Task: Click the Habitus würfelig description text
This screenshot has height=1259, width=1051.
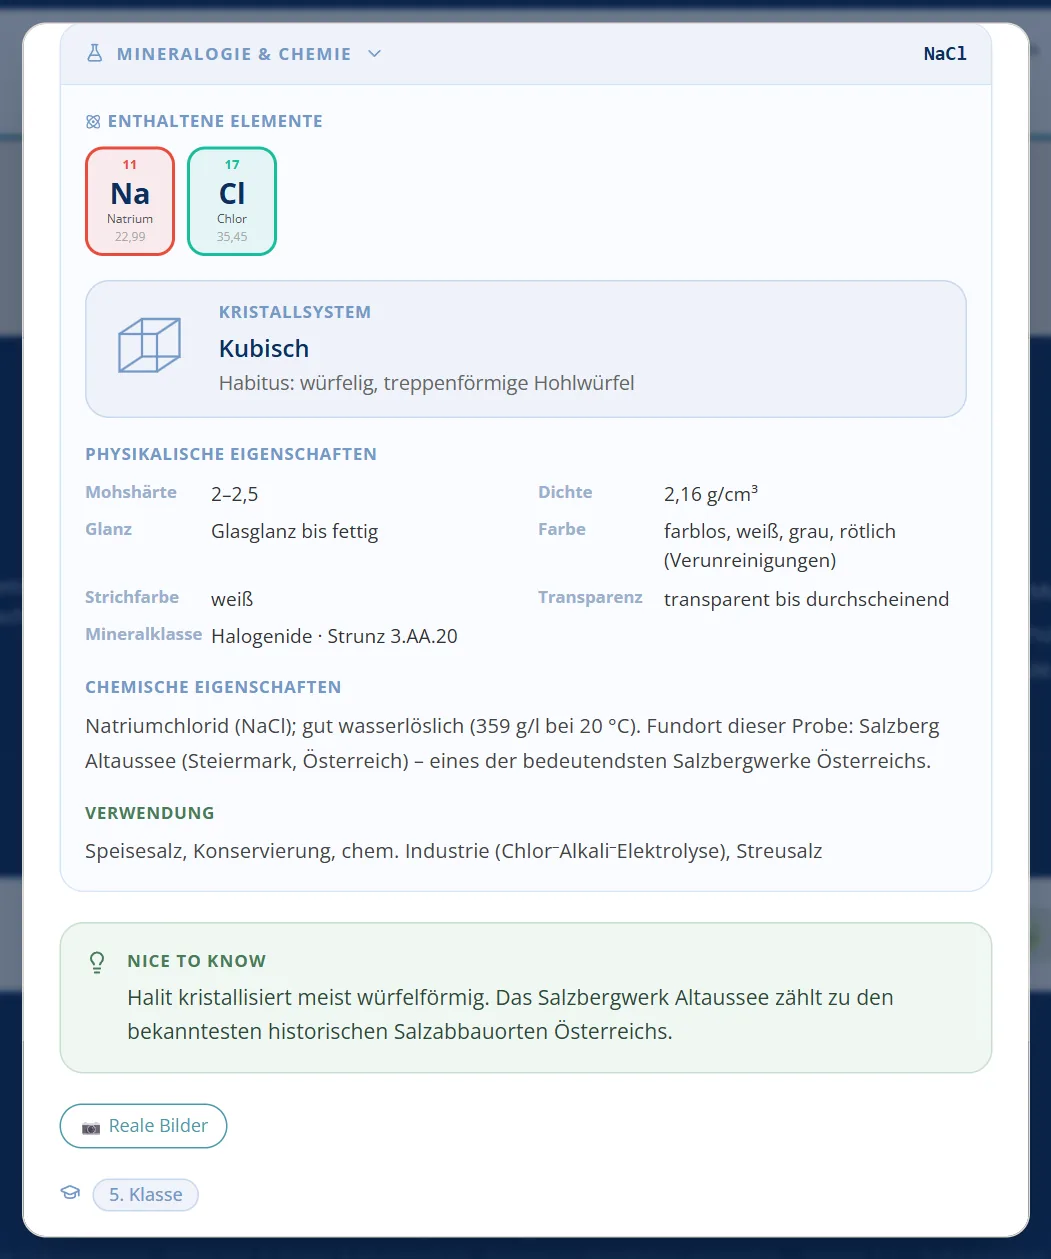Action: [427, 383]
